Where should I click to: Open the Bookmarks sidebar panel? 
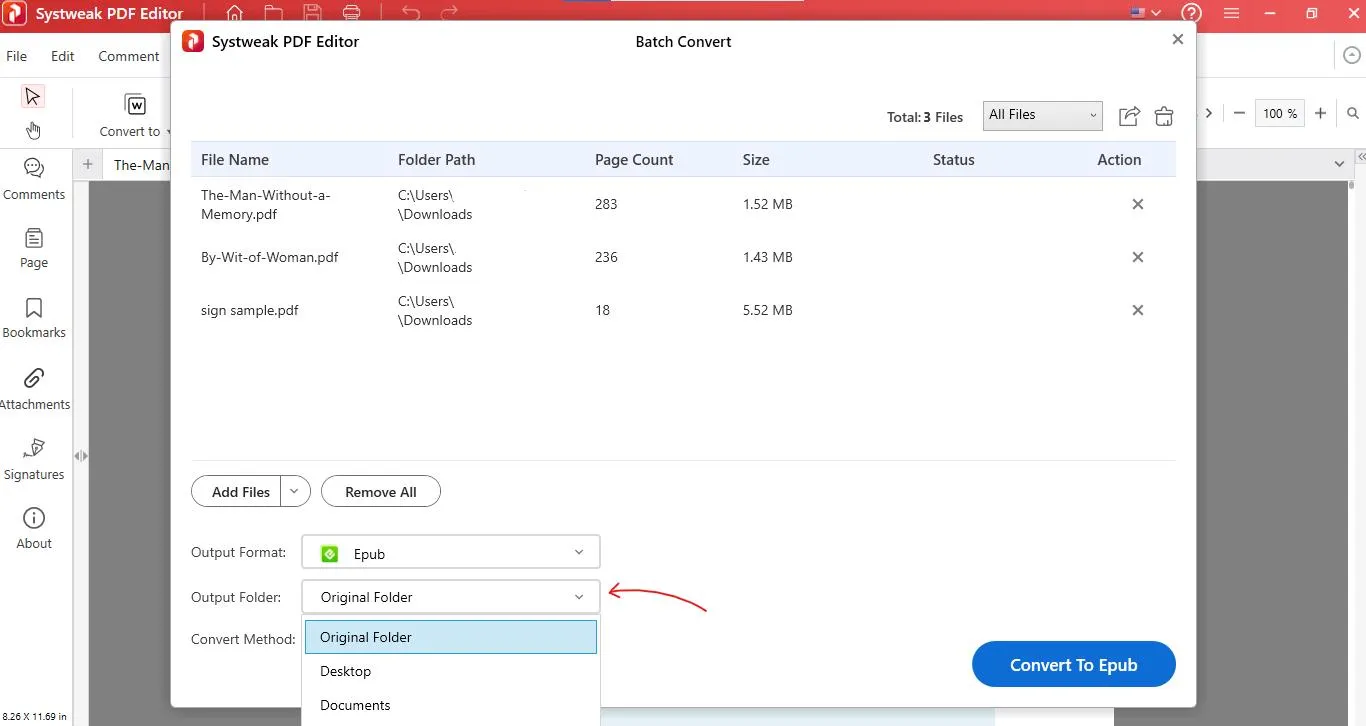[x=34, y=318]
